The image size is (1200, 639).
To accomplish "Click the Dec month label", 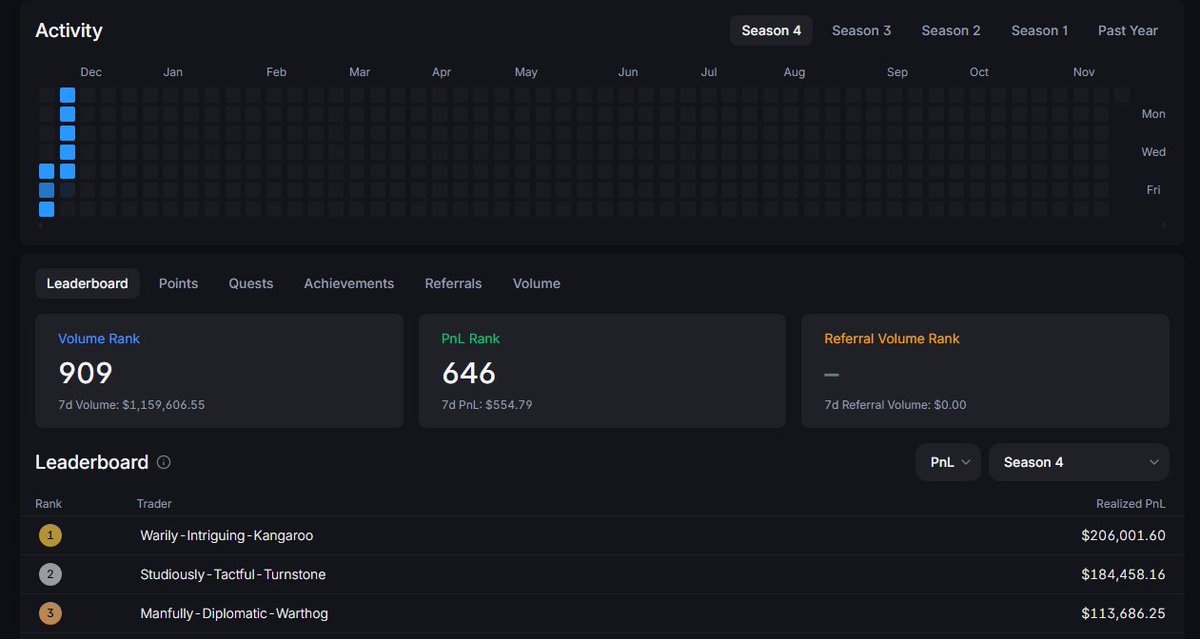I will [91, 72].
